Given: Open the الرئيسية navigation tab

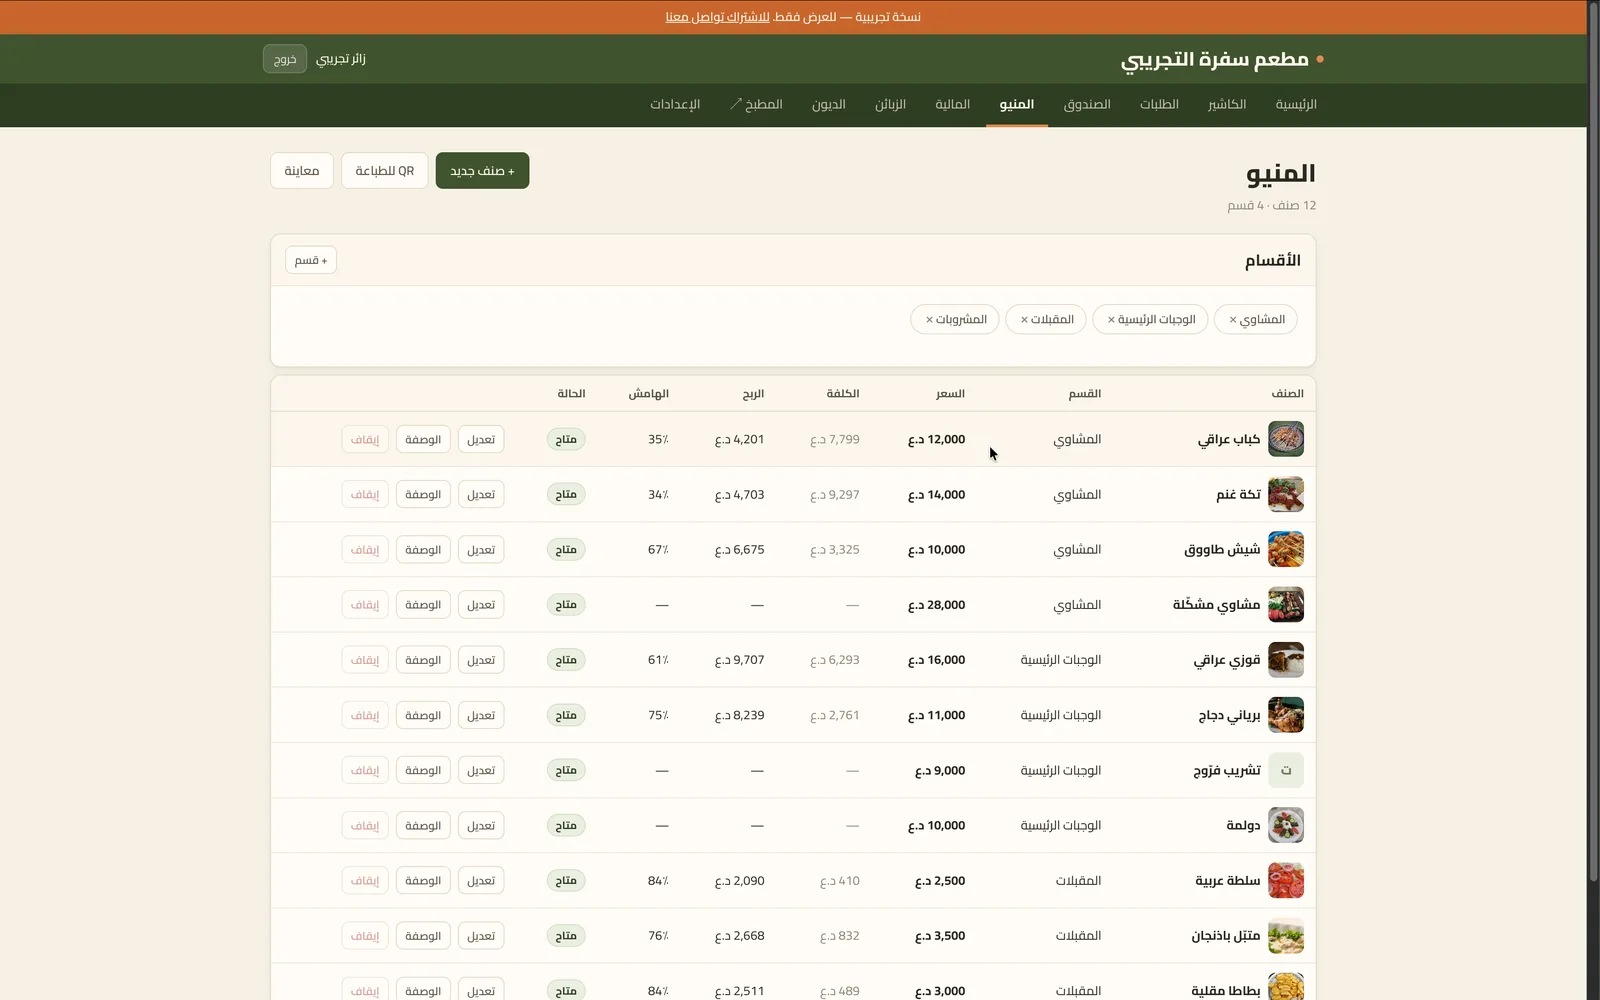Looking at the screenshot, I should [1296, 104].
